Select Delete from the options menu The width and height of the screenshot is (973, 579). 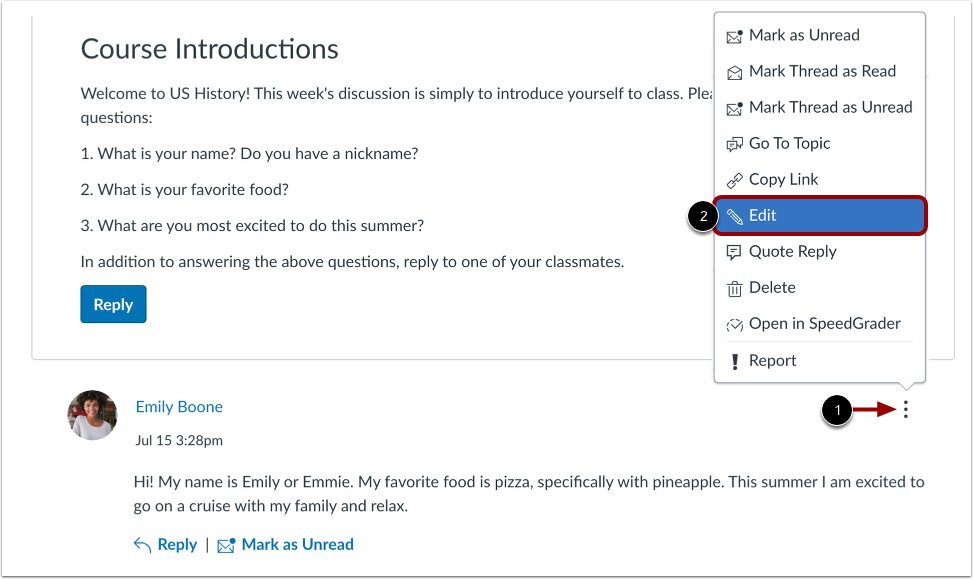[x=771, y=287]
